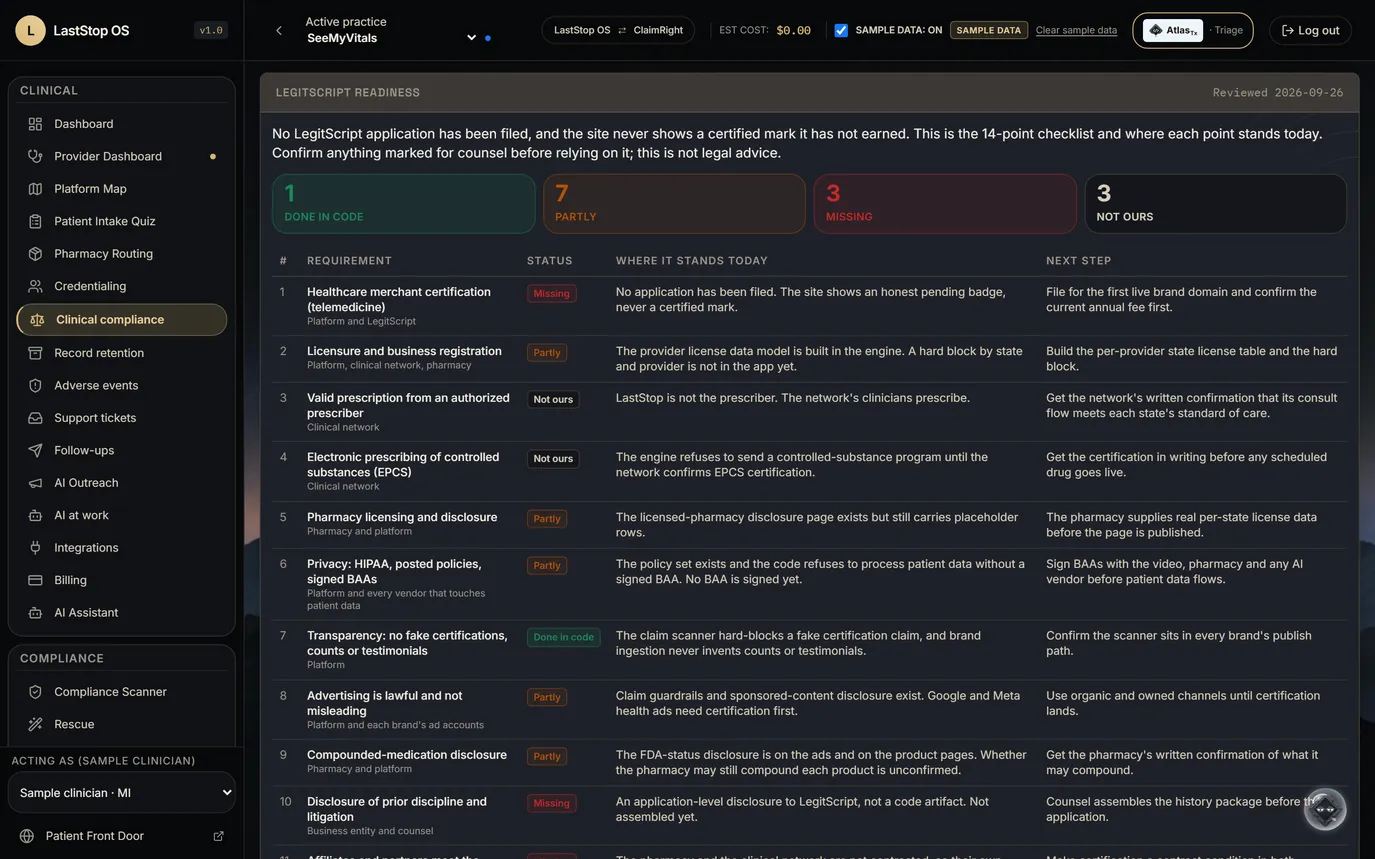Go to the Record retention page
The width and height of the screenshot is (1375, 859).
pyautogui.click(x=122, y=353)
